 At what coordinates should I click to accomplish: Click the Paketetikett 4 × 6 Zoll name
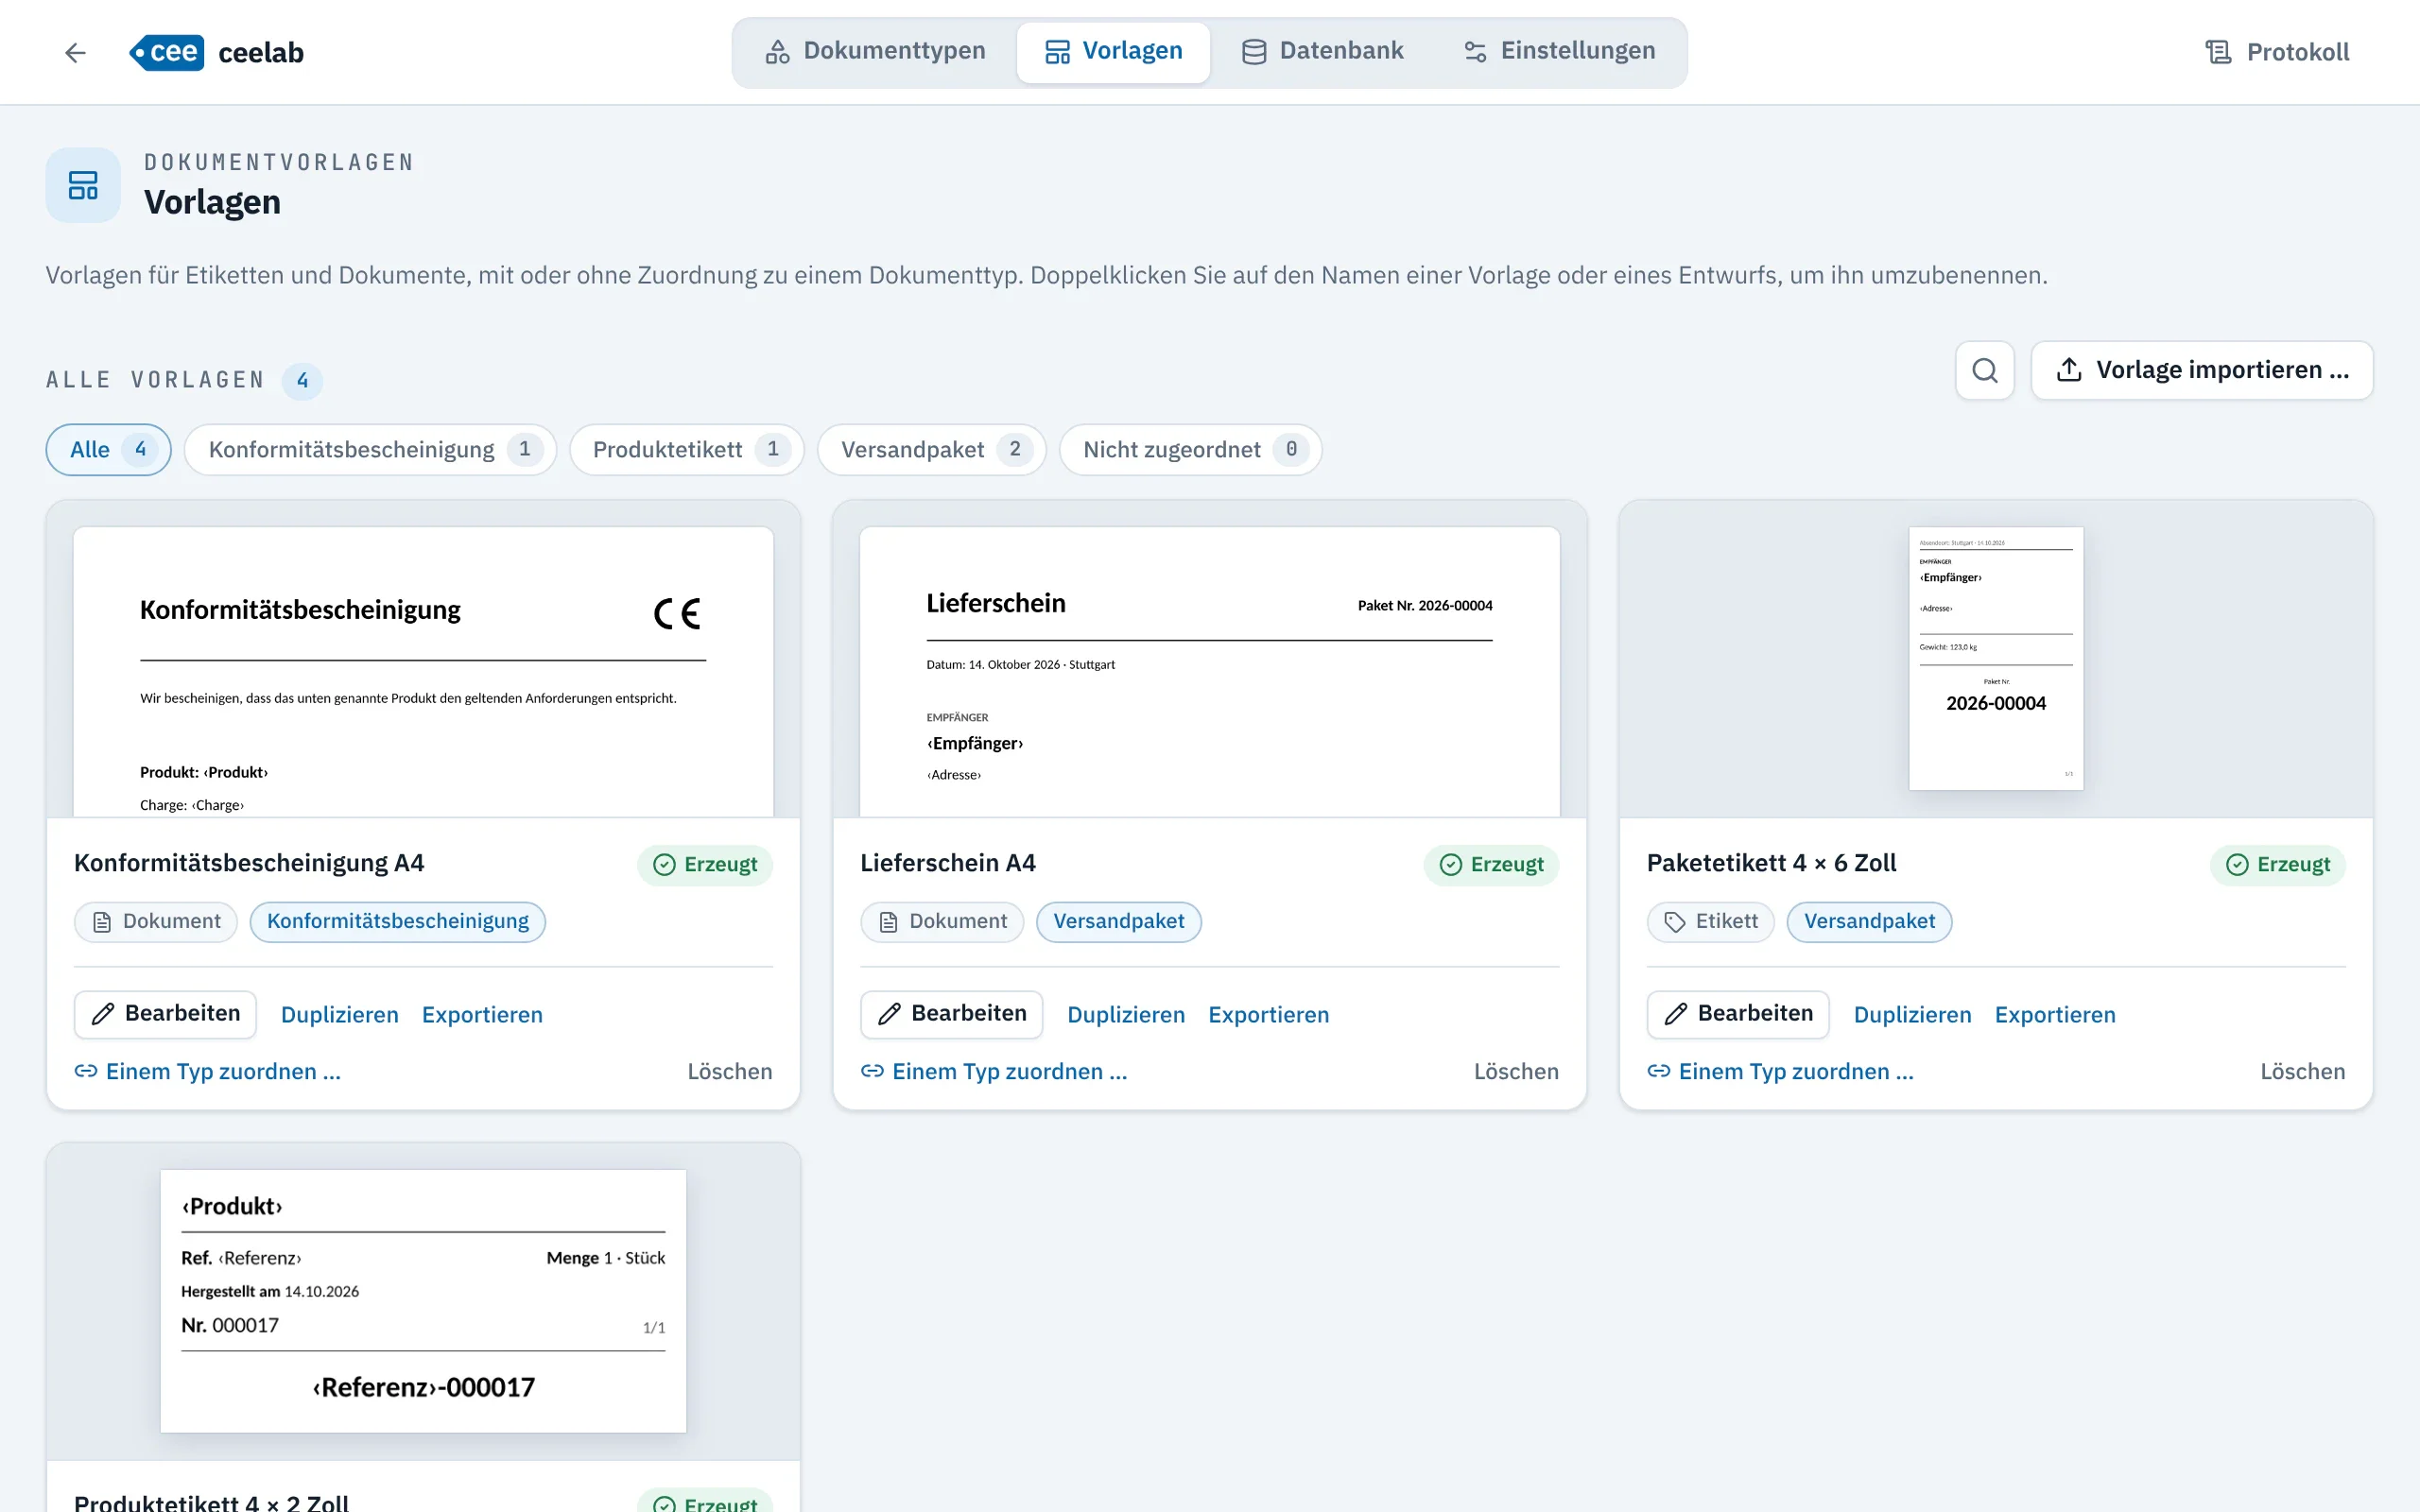point(1771,863)
